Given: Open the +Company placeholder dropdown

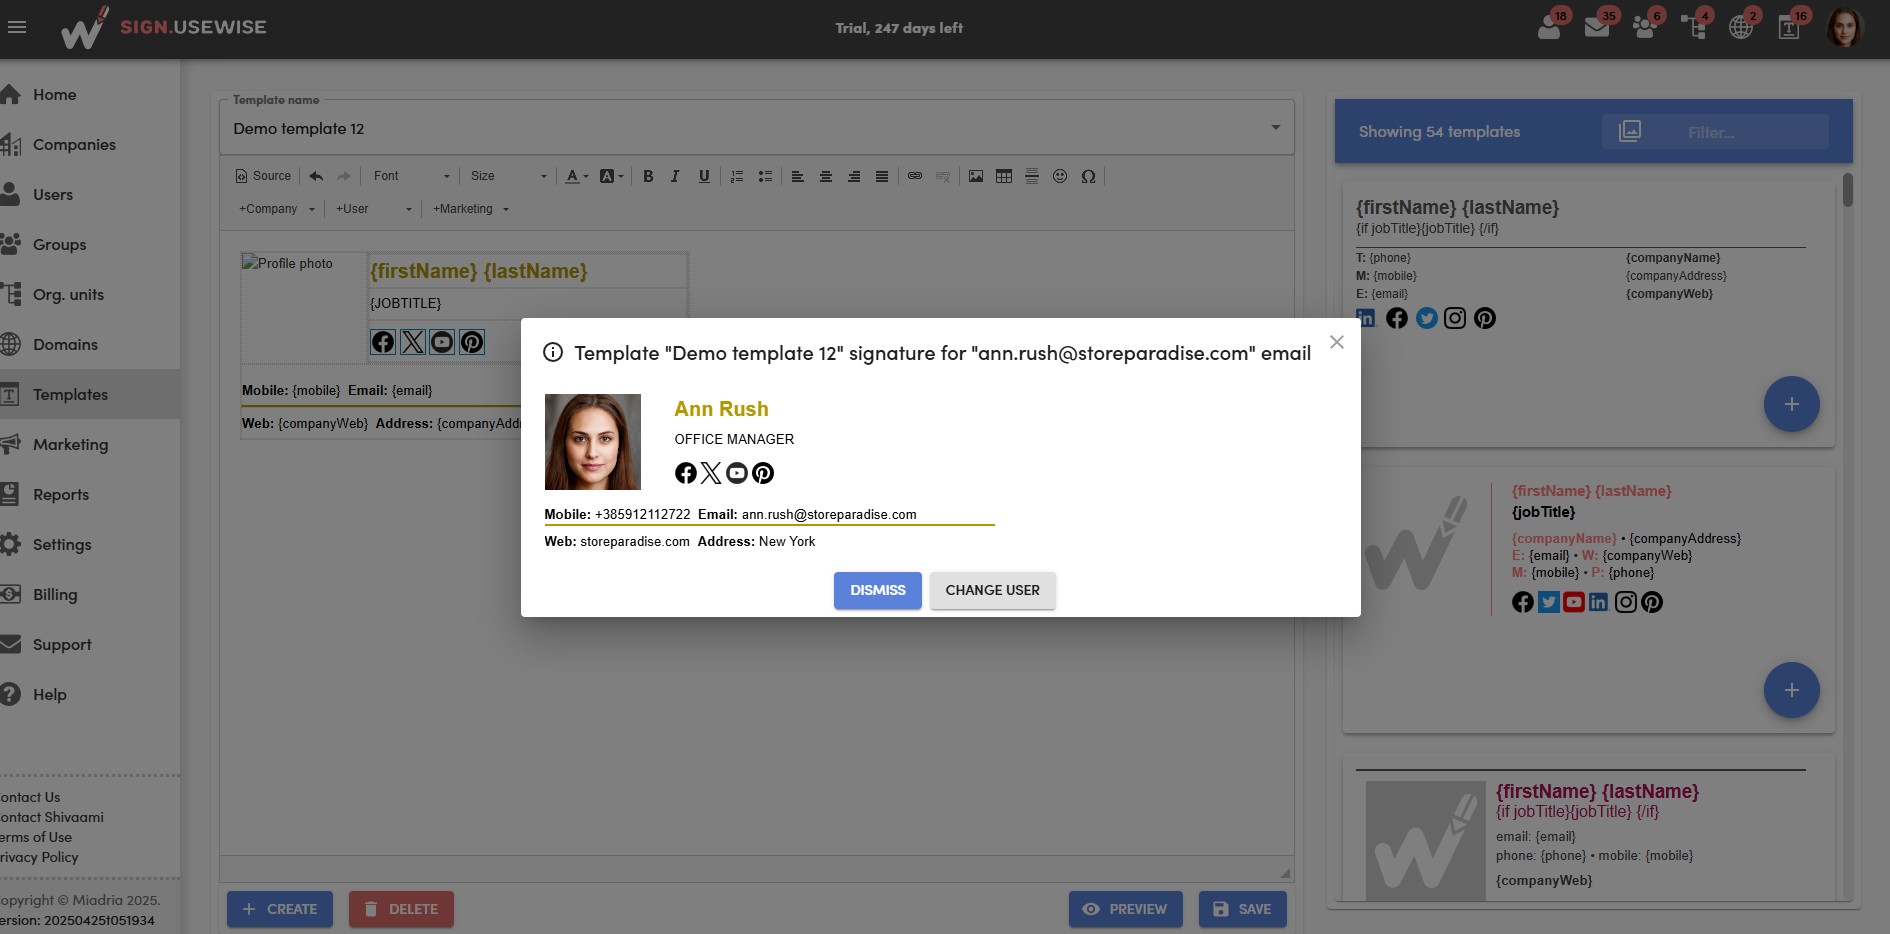Looking at the screenshot, I should [x=277, y=209].
